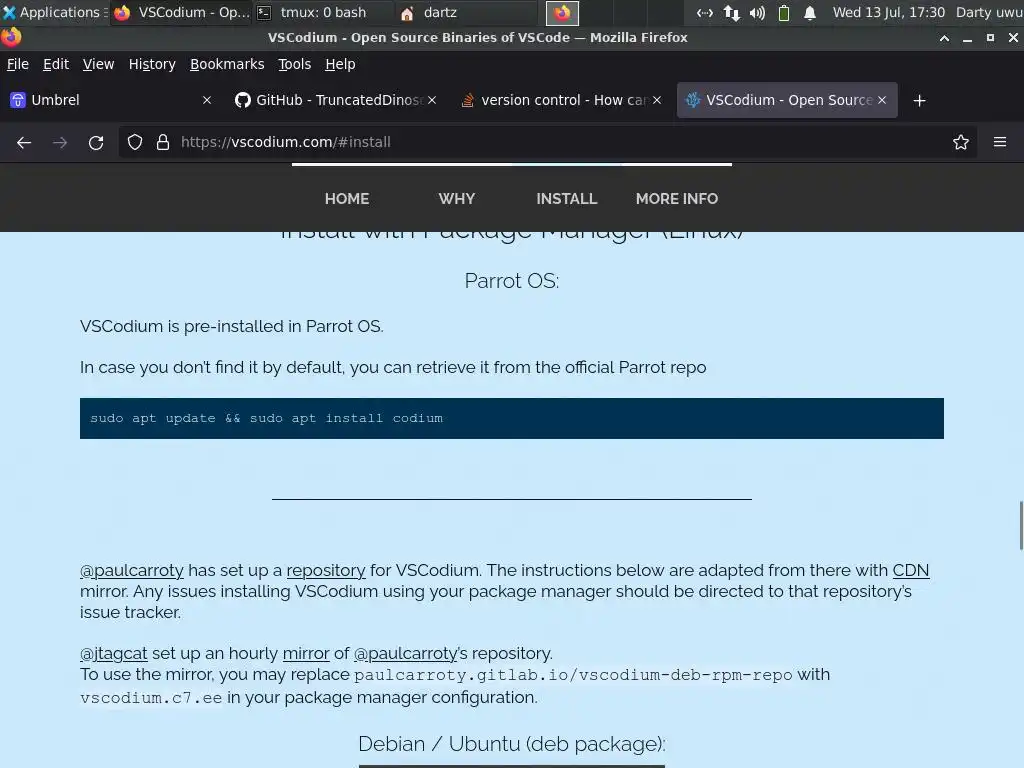Screen dimensions: 1024x768
Task: Open the Applications menu in panel
Action: 55,12
